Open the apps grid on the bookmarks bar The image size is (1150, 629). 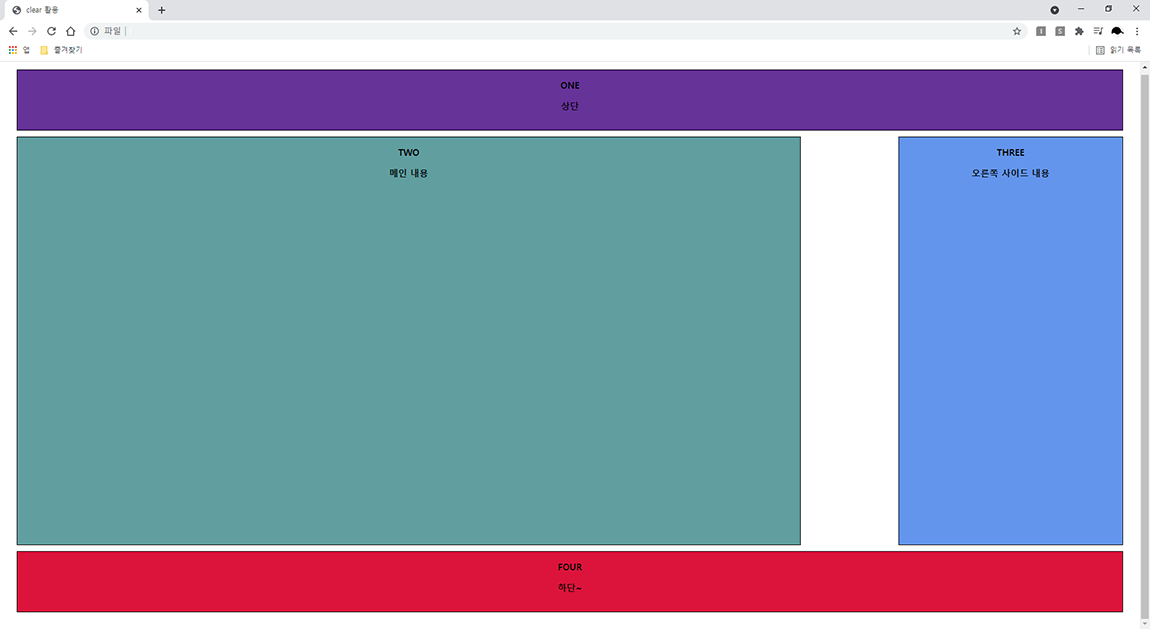pyautogui.click(x=12, y=49)
